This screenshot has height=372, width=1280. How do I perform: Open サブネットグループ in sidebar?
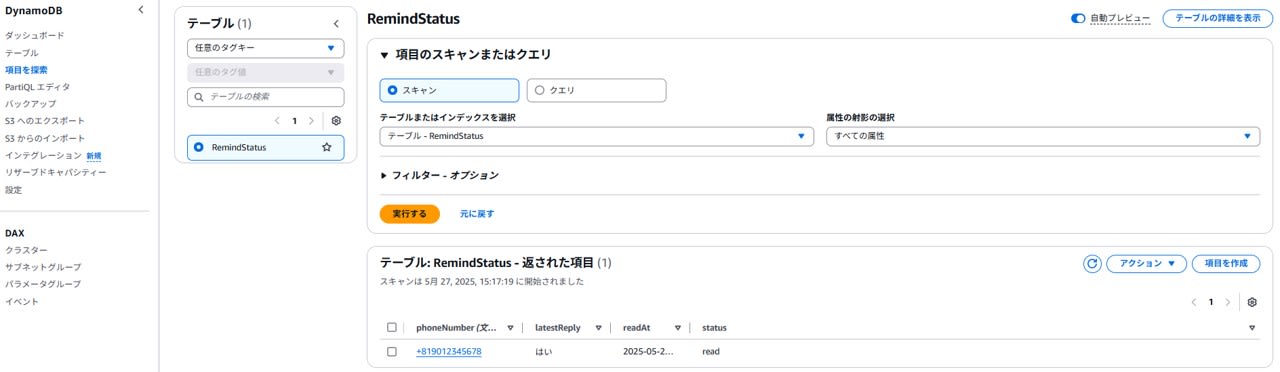coord(43,267)
